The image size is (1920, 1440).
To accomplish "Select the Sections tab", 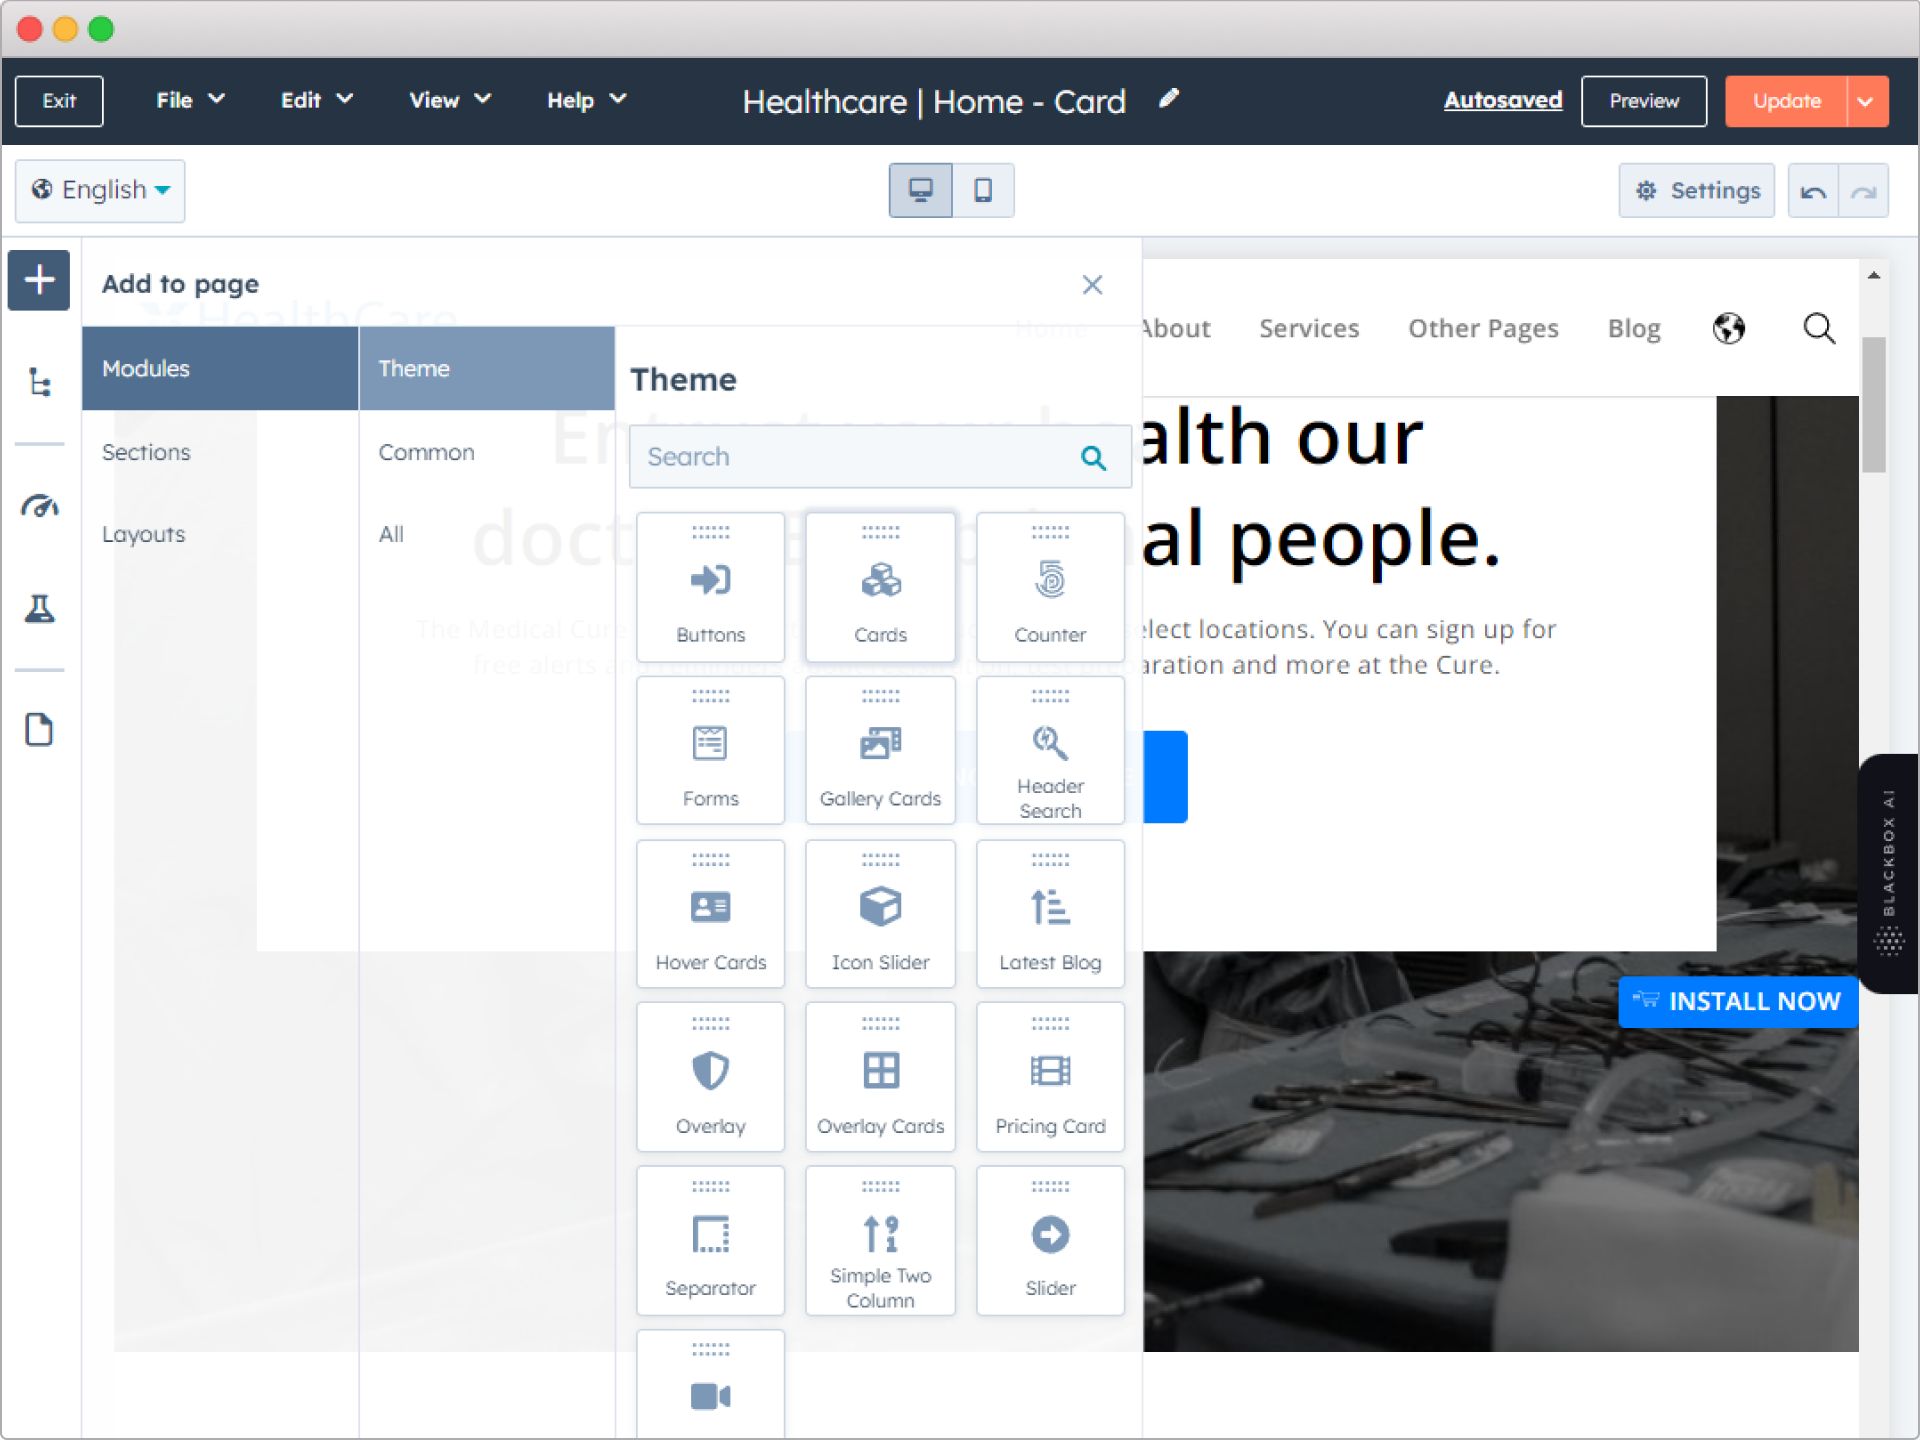I will coord(146,452).
